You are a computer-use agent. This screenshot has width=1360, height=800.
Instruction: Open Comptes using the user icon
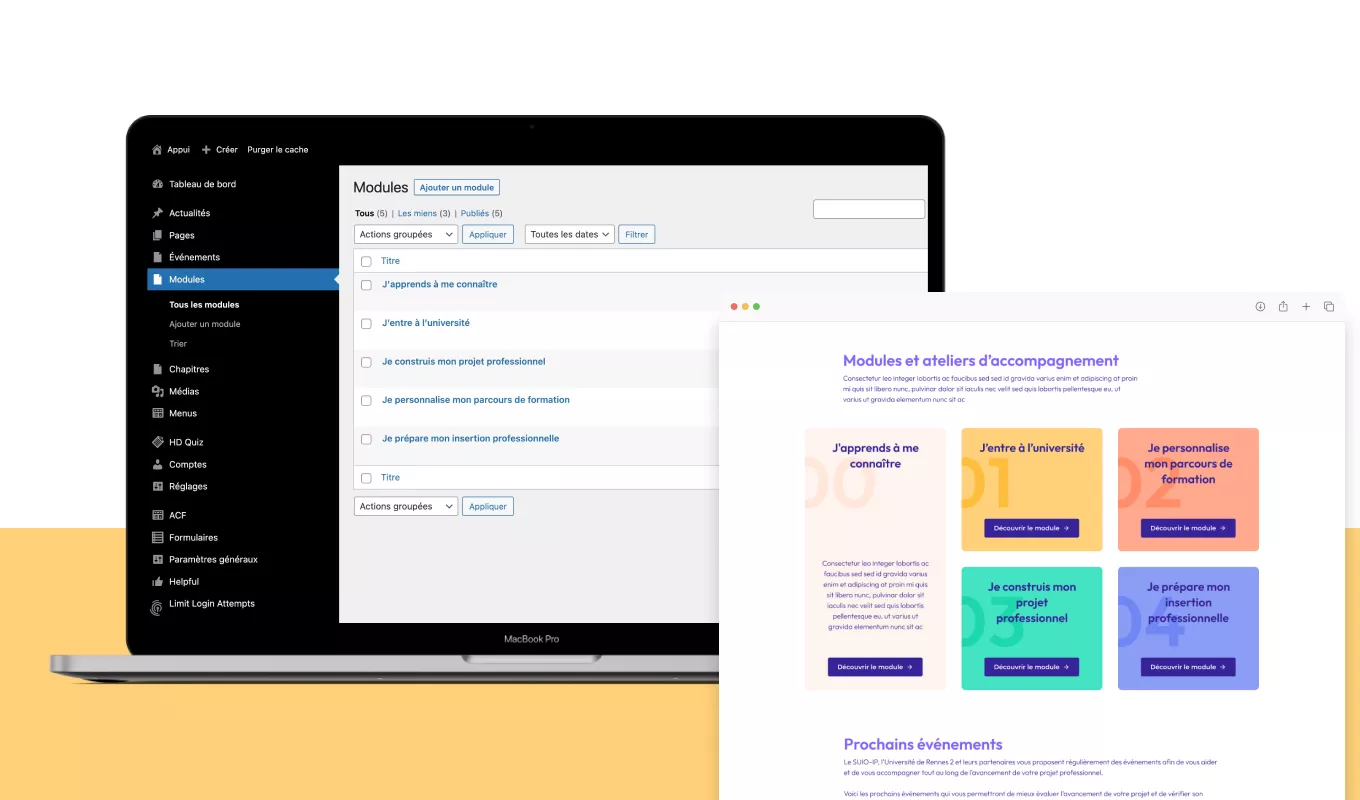click(x=157, y=464)
